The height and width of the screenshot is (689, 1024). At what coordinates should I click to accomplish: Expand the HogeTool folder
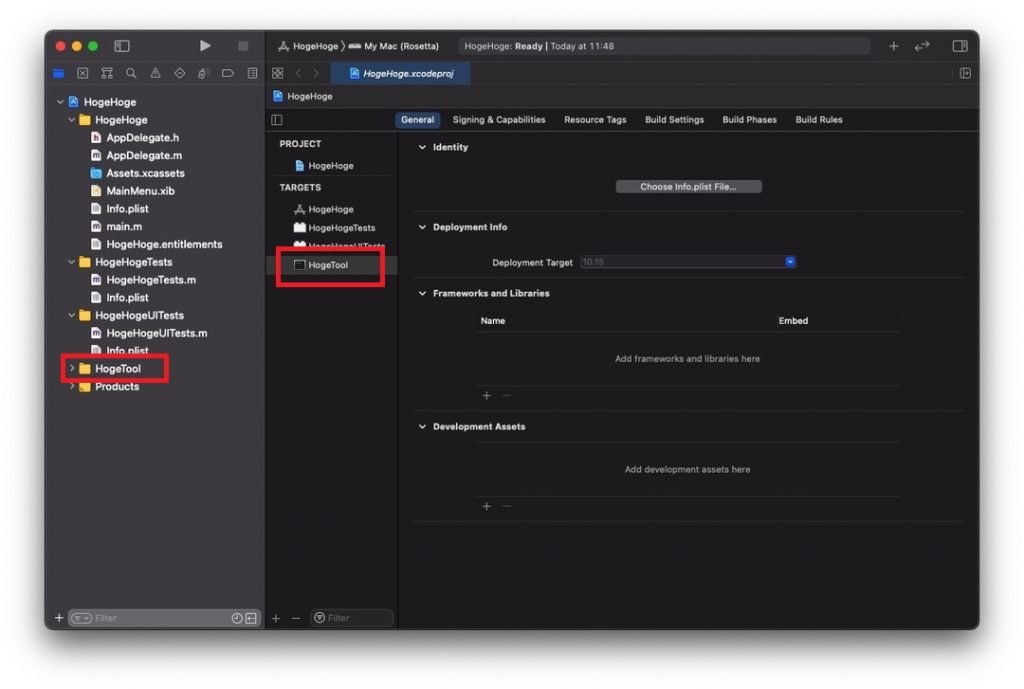(72, 368)
